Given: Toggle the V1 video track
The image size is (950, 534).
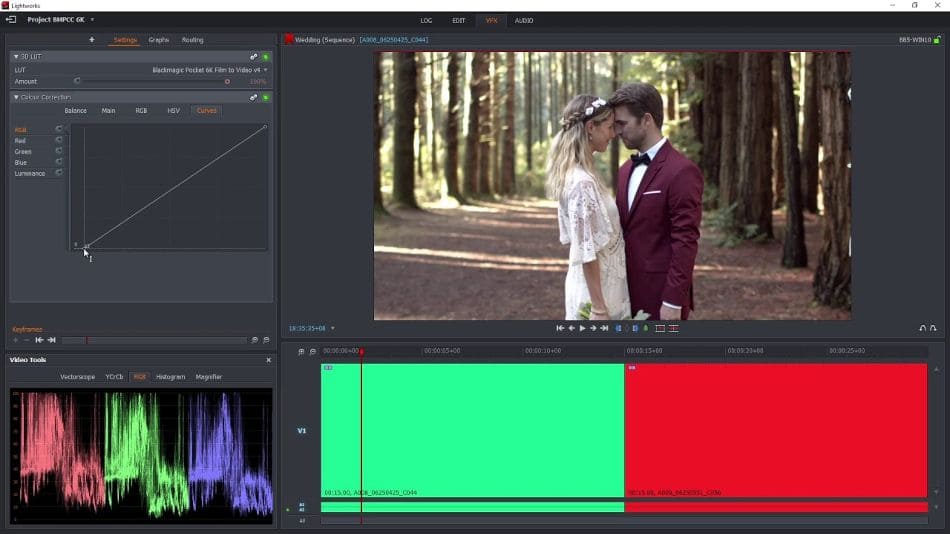Looking at the screenshot, I should [302, 430].
